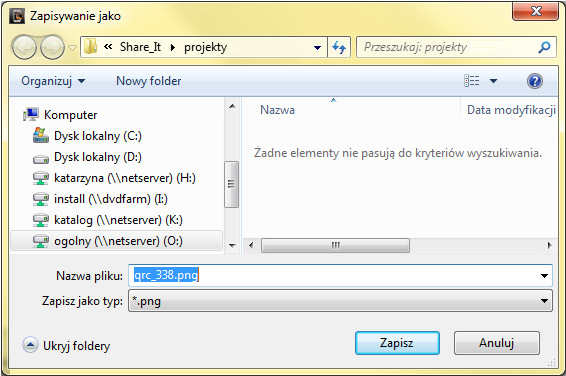566x376 pixels.
Task: Click the file list horizontal scrollbar thumb
Action: [335, 245]
